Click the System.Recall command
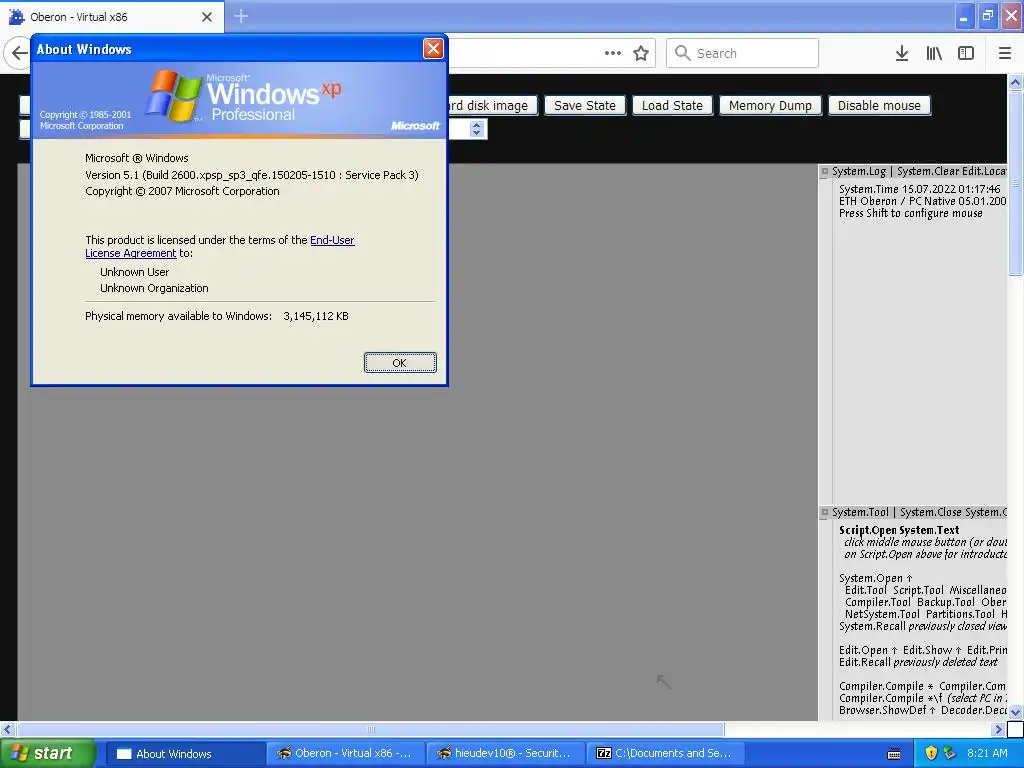Image resolution: width=1024 pixels, height=768 pixels. pos(872,626)
